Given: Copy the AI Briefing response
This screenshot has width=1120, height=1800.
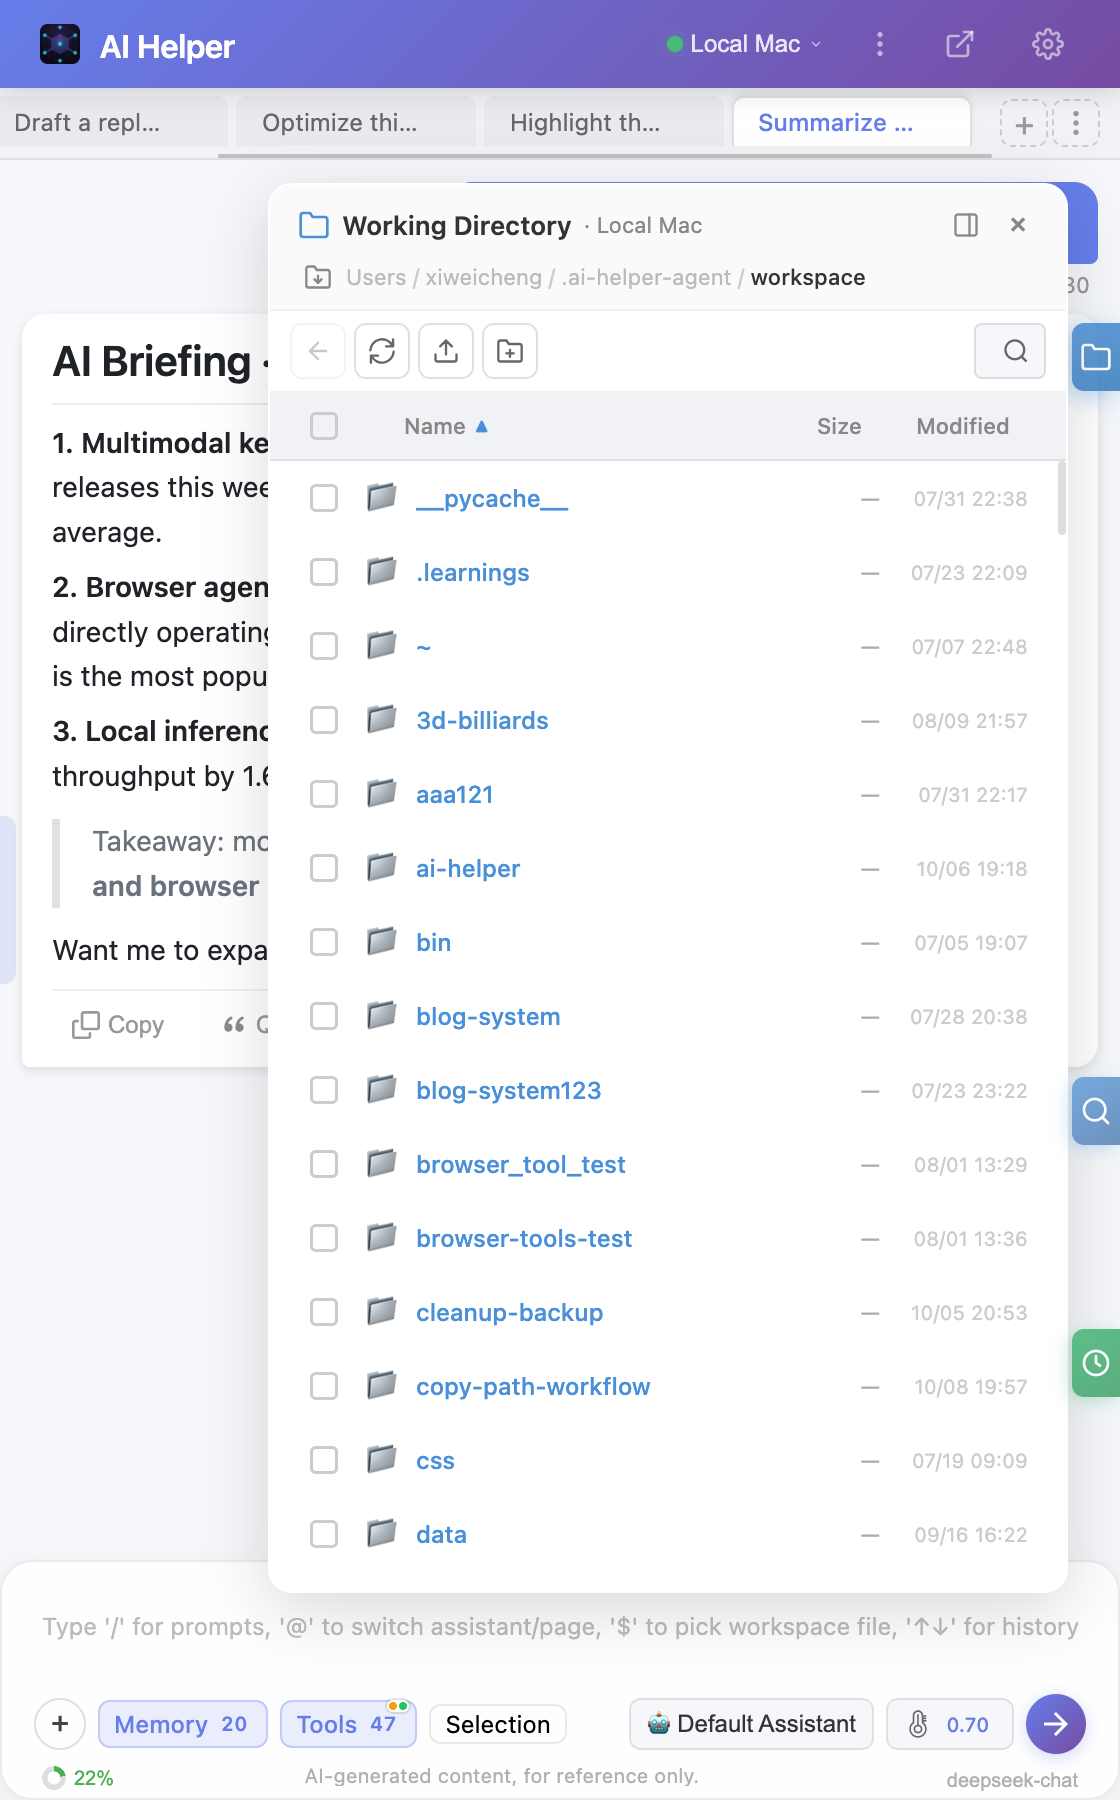Looking at the screenshot, I should pyautogui.click(x=118, y=1025).
